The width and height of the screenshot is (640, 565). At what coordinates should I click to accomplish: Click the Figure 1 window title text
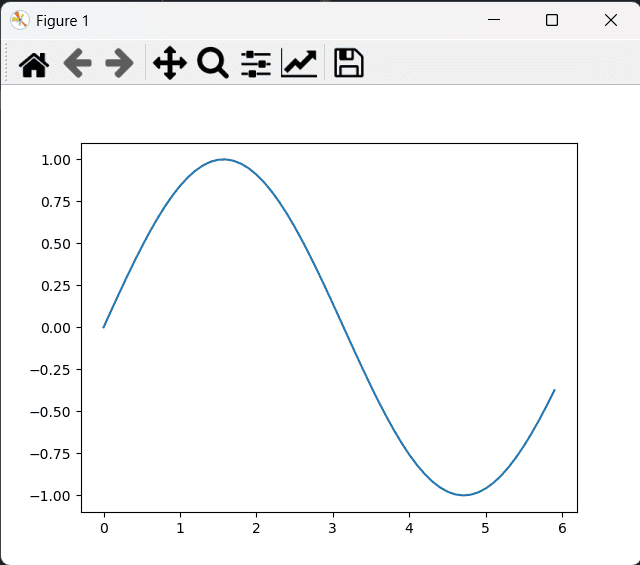[62, 20]
